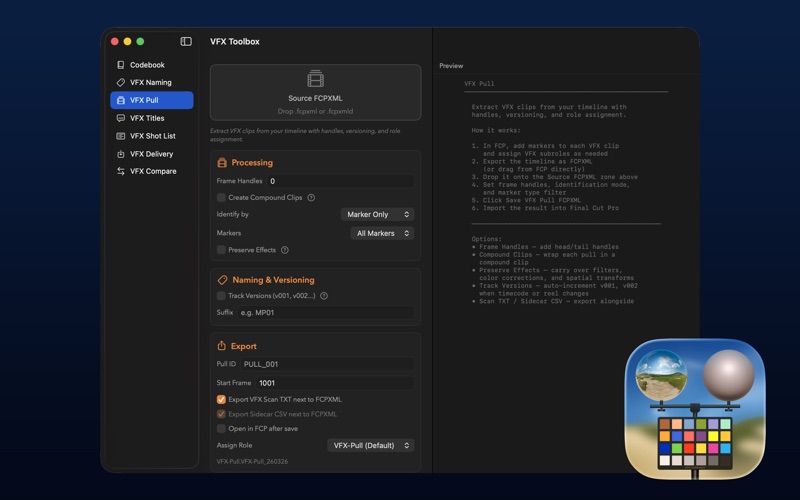Screen dimensions: 800x500
Task: Click the VFX Naming tag icon
Action: [120, 82]
